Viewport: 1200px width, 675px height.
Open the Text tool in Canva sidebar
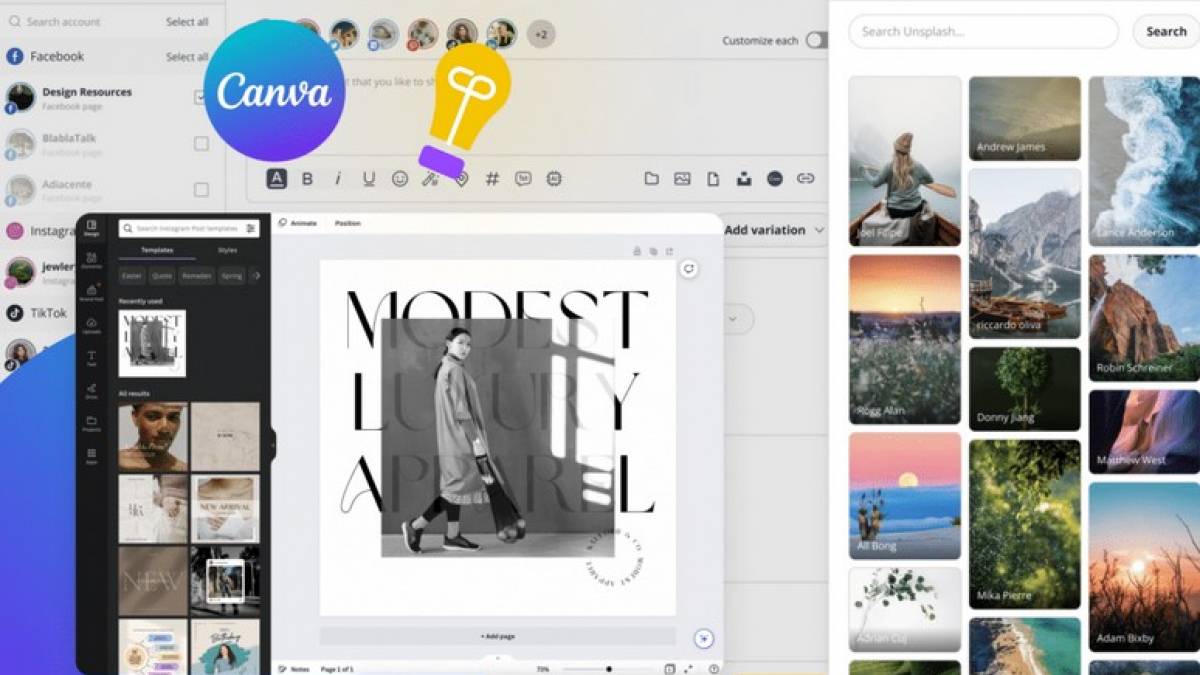(x=92, y=358)
